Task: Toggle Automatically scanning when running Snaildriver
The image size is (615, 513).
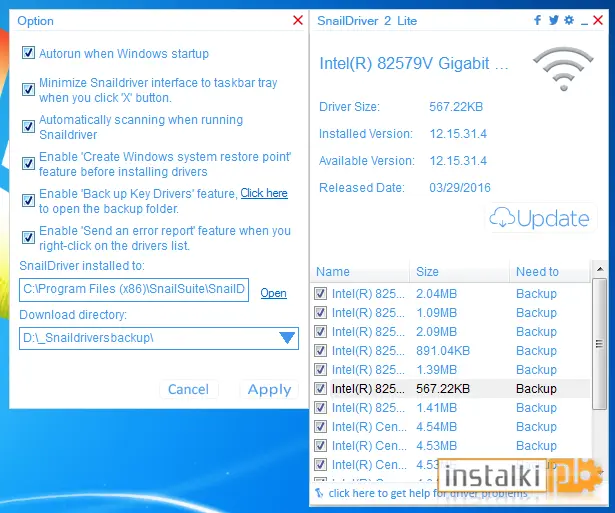Action: [28, 126]
